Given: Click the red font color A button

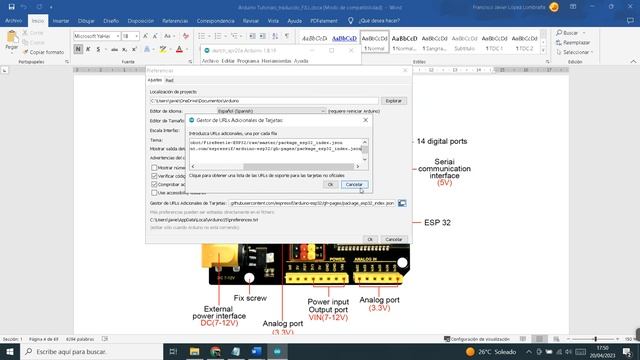Looking at the screenshot, I should 179,49.
